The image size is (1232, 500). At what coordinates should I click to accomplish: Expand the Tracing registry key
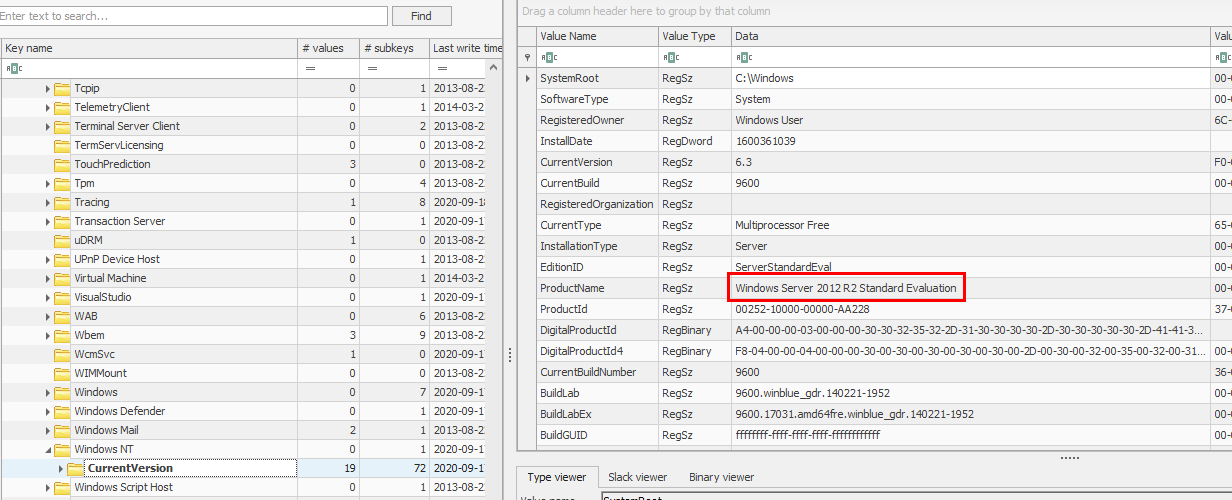tap(47, 202)
